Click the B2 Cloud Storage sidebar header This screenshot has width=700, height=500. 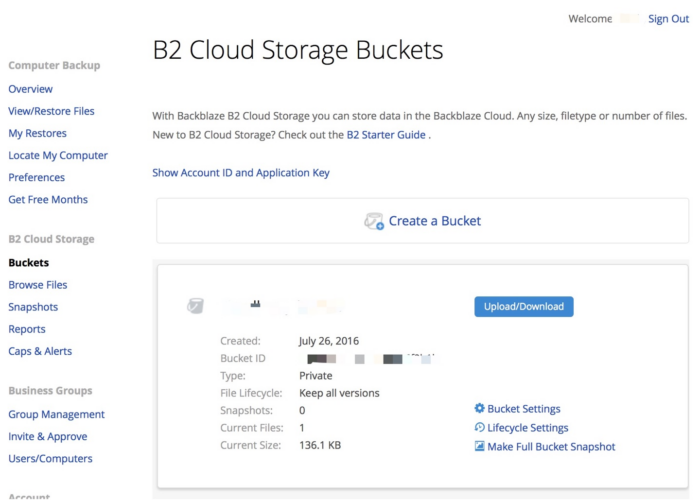(x=51, y=239)
